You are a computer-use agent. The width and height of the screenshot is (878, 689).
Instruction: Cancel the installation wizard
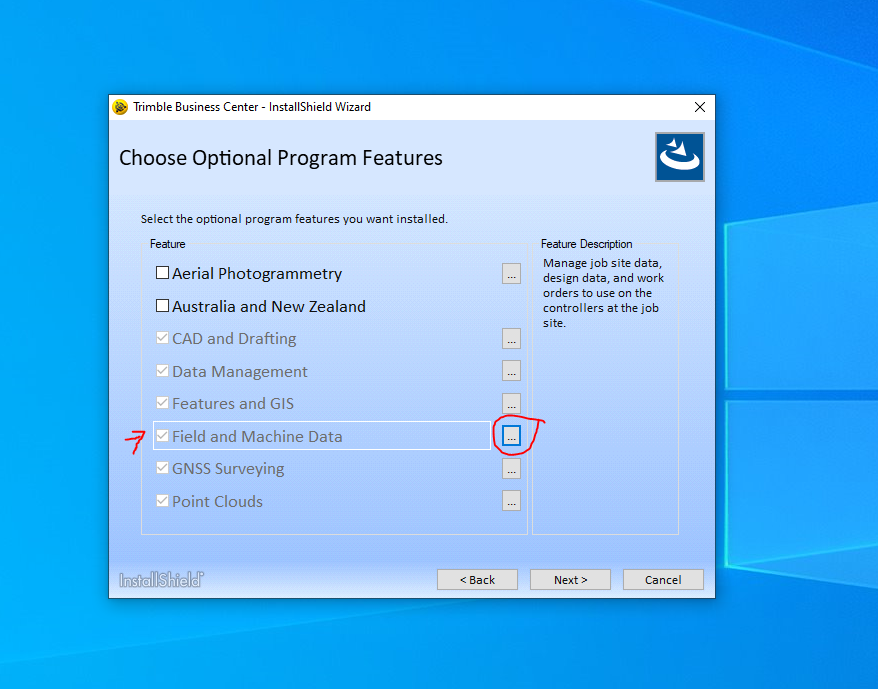coord(663,580)
